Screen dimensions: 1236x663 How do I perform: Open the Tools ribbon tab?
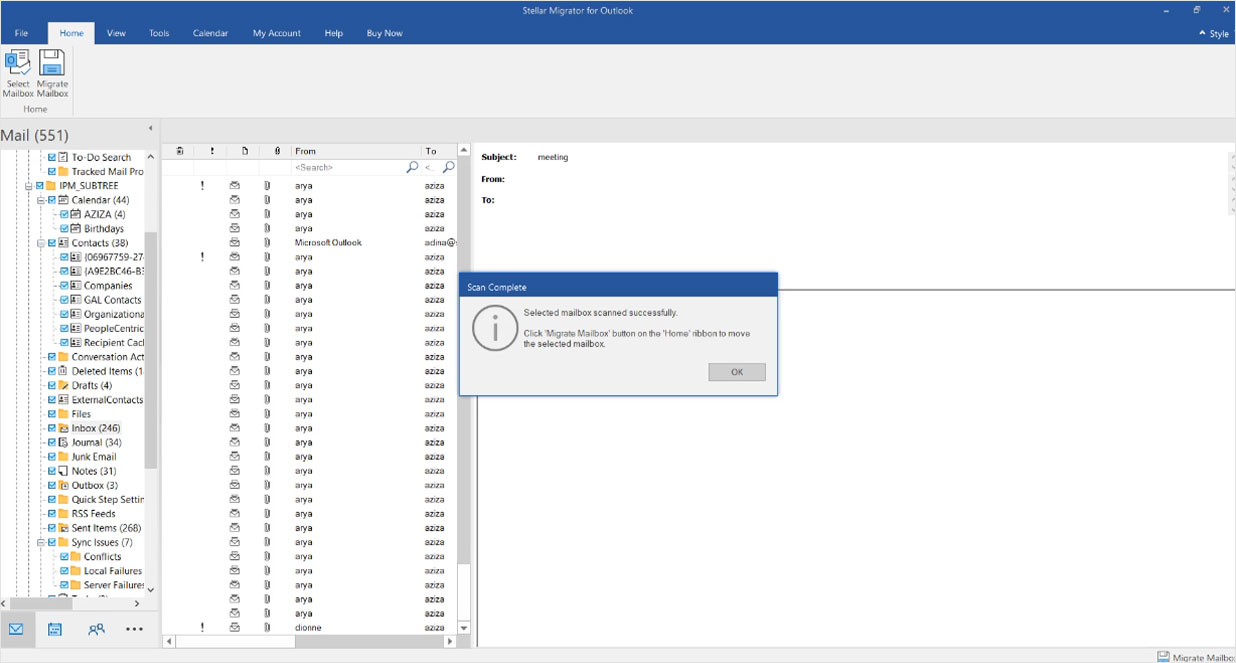(x=159, y=33)
